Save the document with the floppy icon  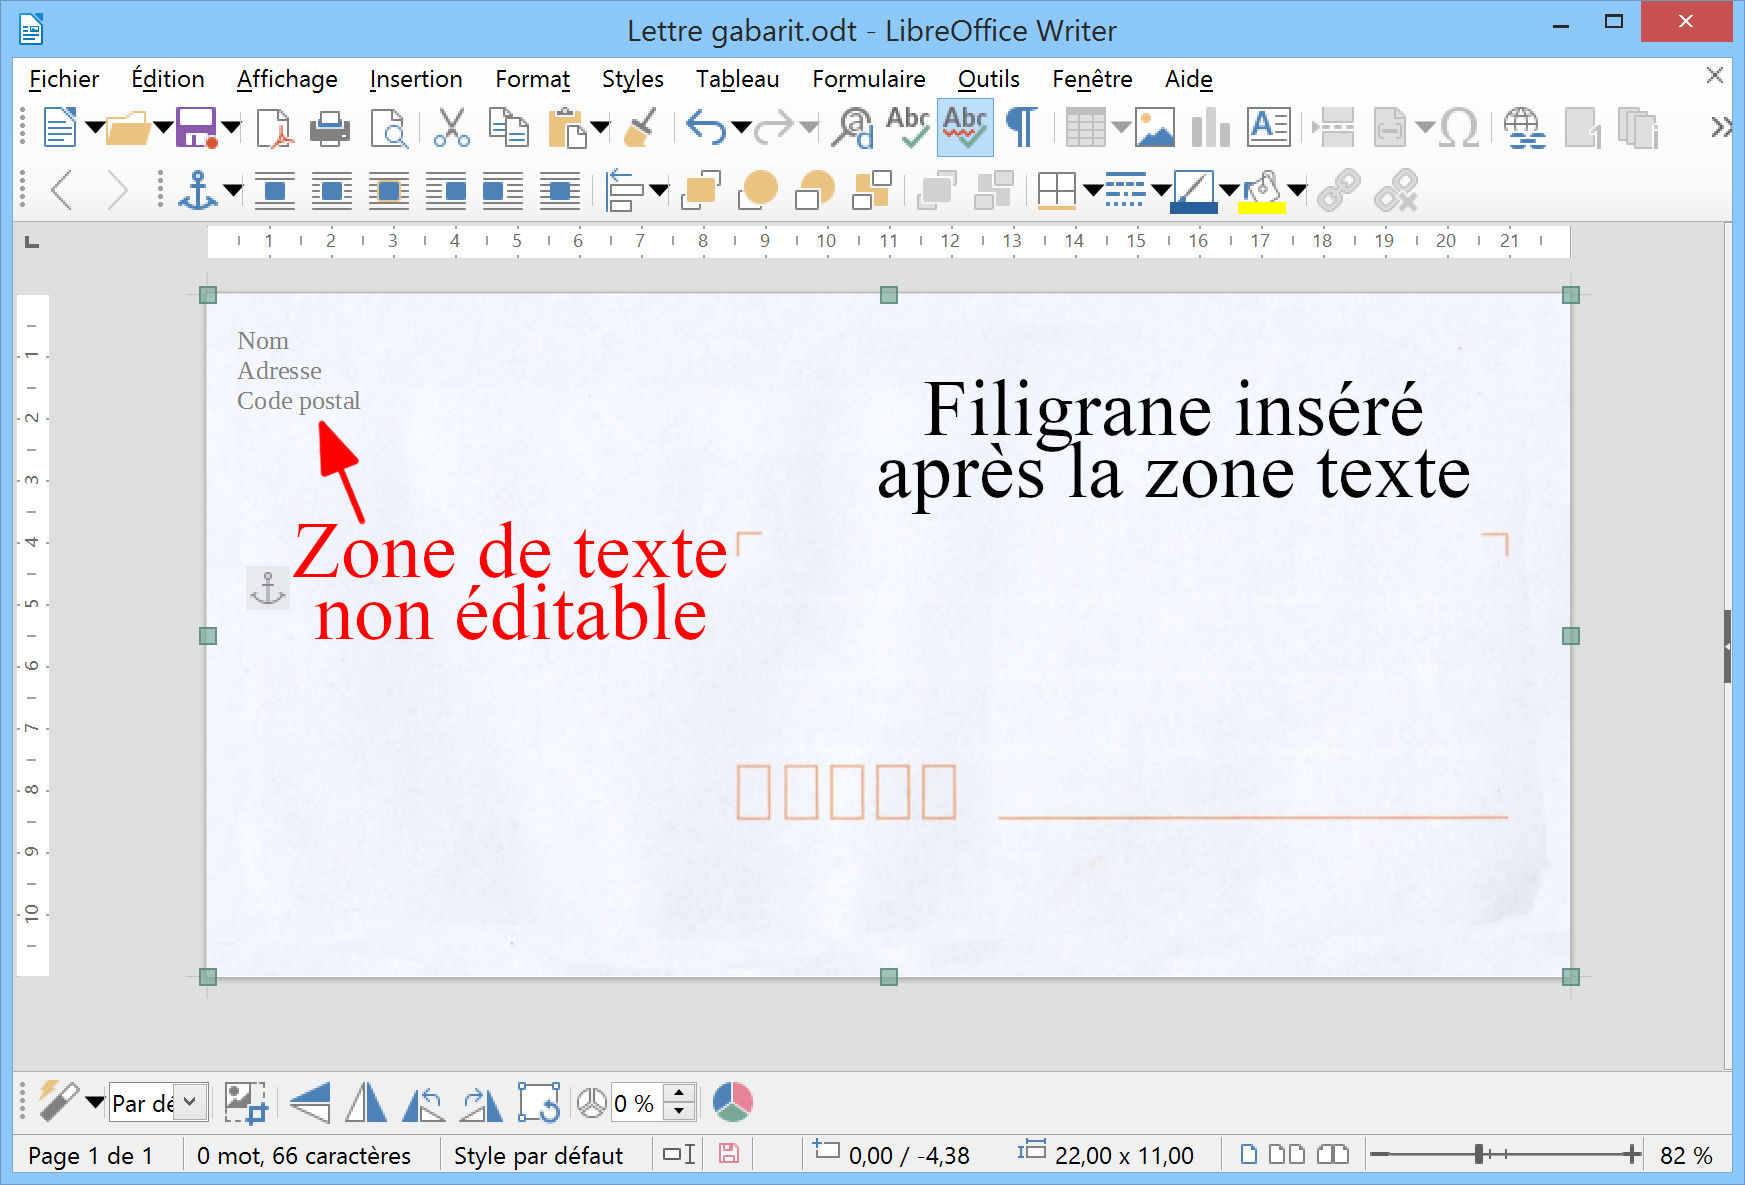(197, 128)
